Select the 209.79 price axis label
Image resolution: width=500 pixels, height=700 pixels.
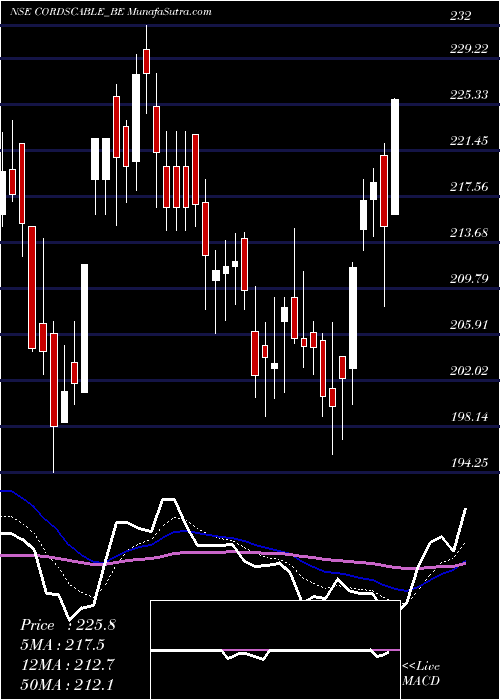(469, 279)
